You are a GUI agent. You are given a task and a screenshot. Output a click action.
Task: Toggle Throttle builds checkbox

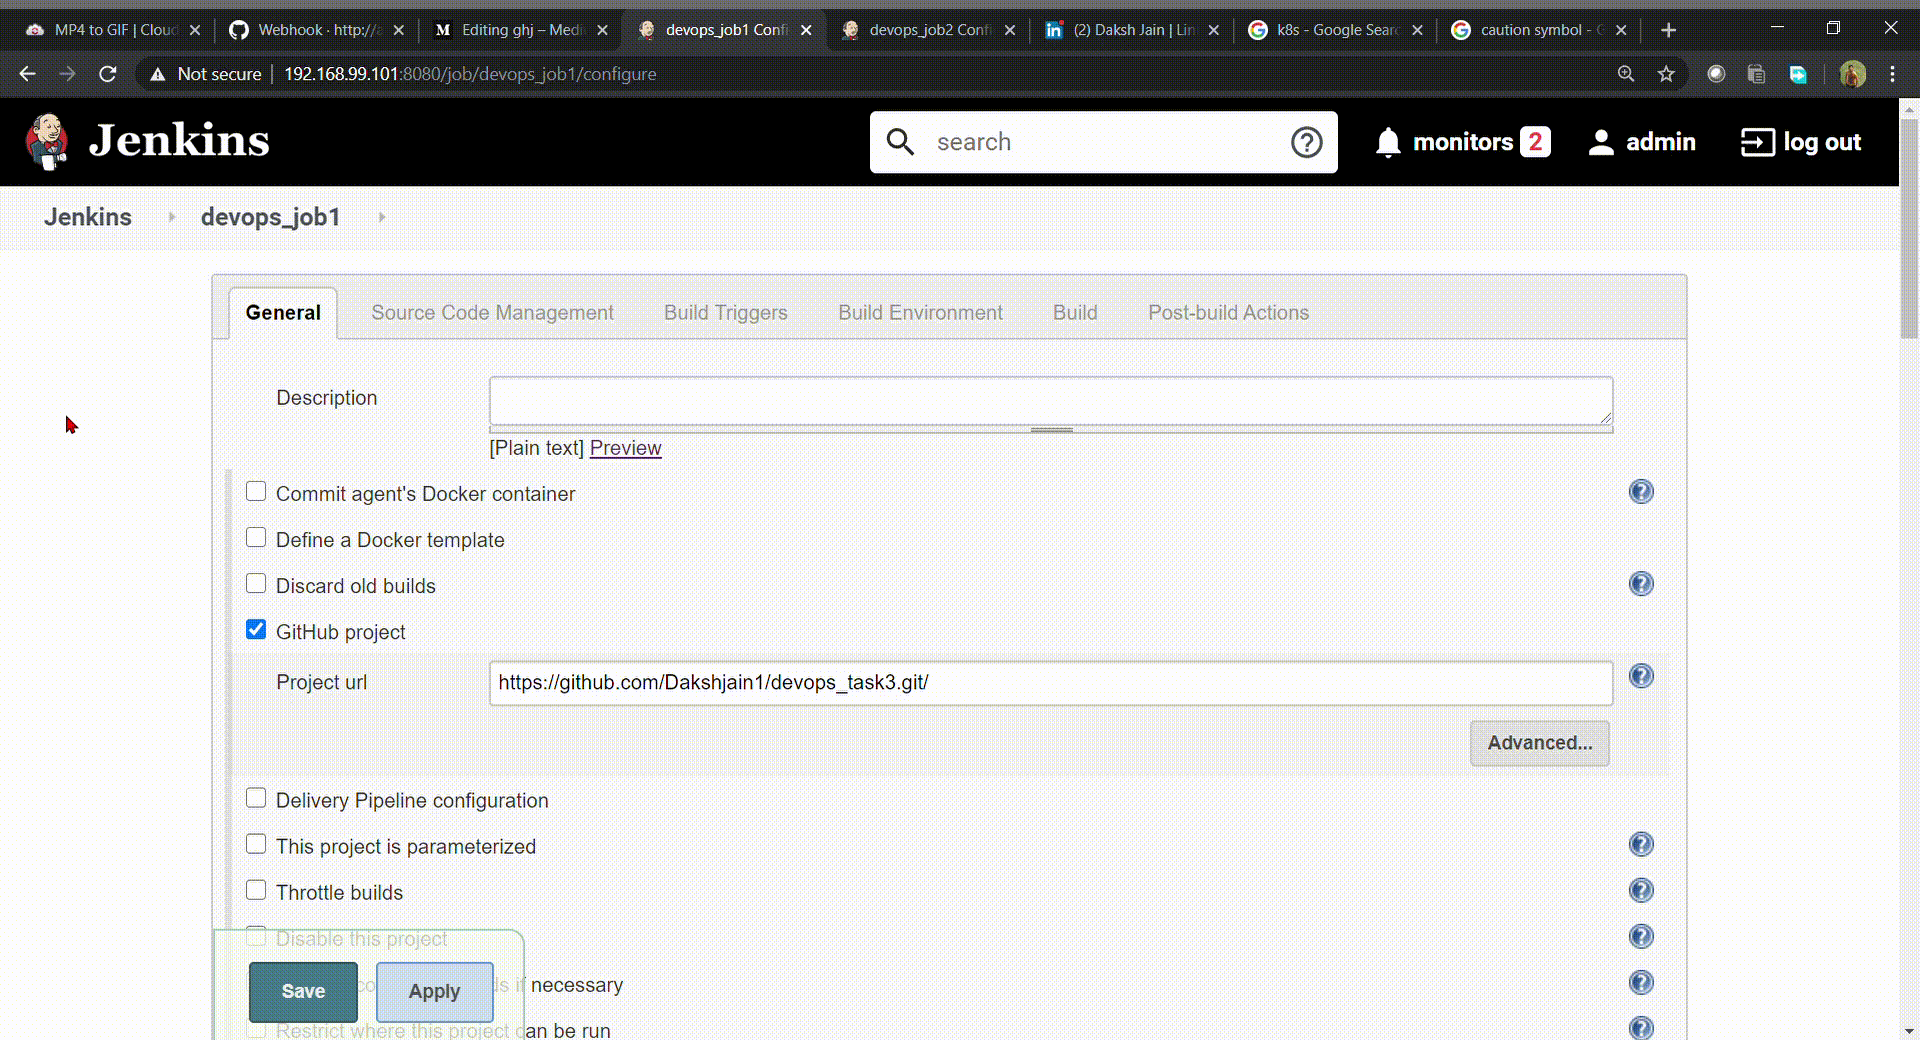click(256, 890)
